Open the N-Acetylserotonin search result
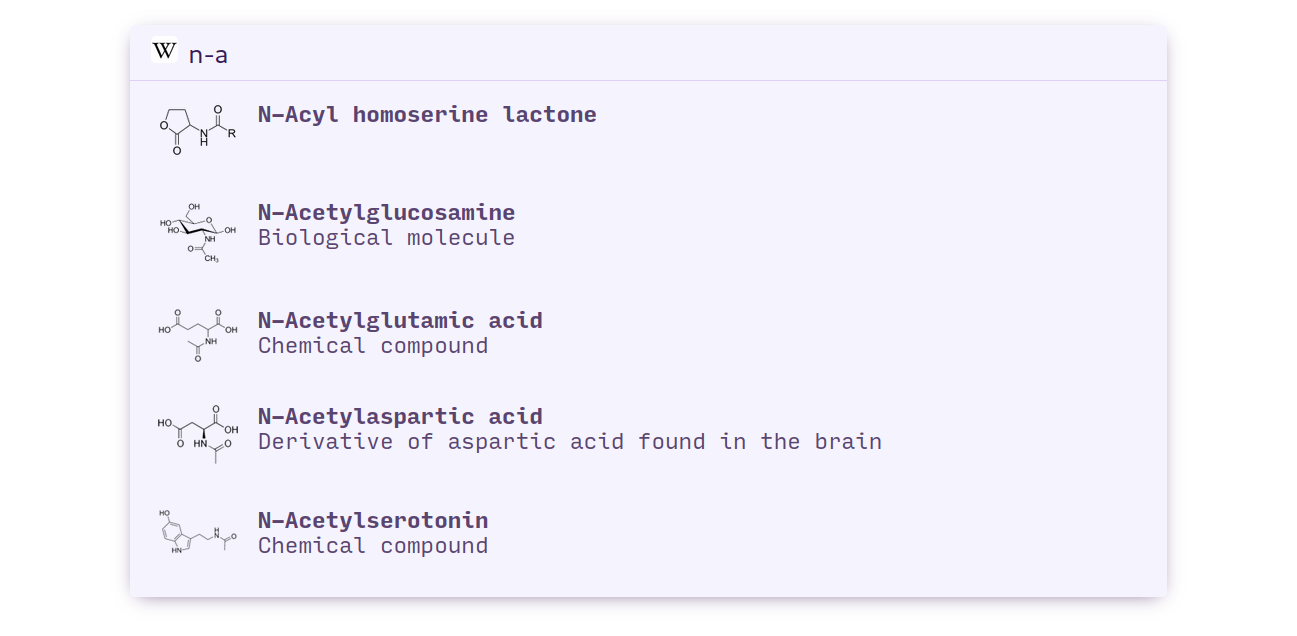1297x636 pixels. [x=648, y=534]
